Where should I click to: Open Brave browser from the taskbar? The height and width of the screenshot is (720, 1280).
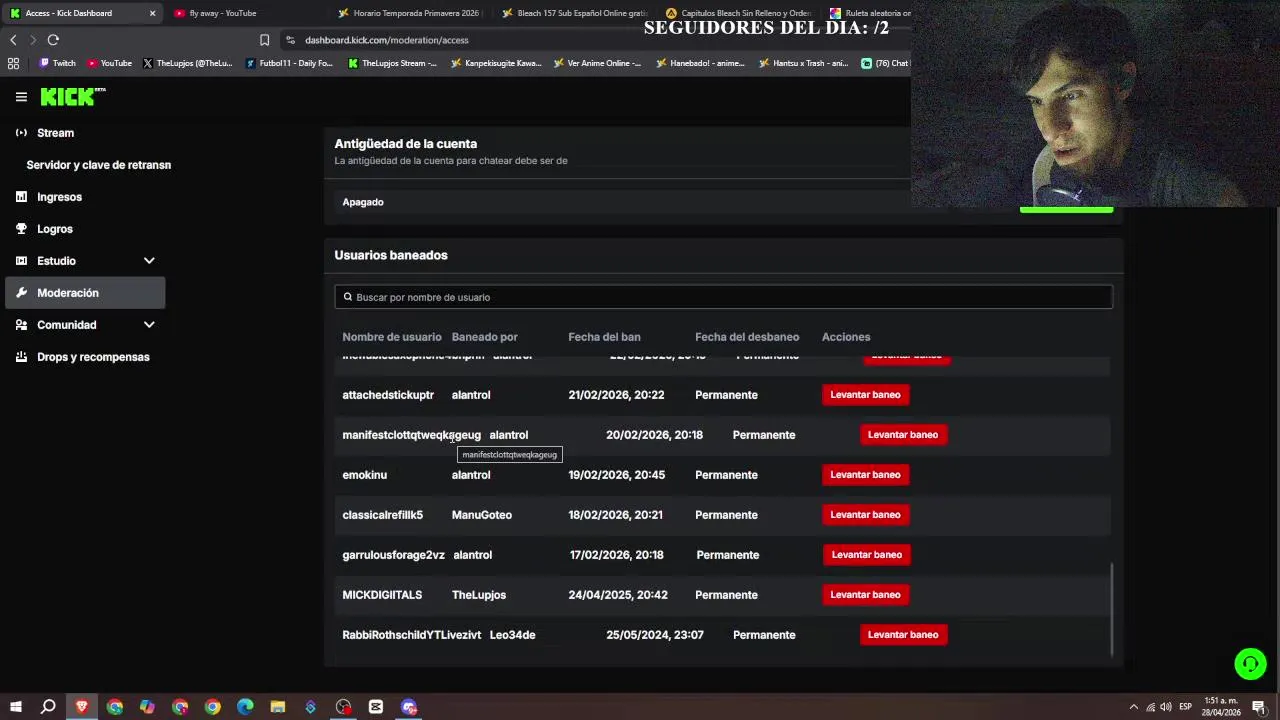(82, 707)
